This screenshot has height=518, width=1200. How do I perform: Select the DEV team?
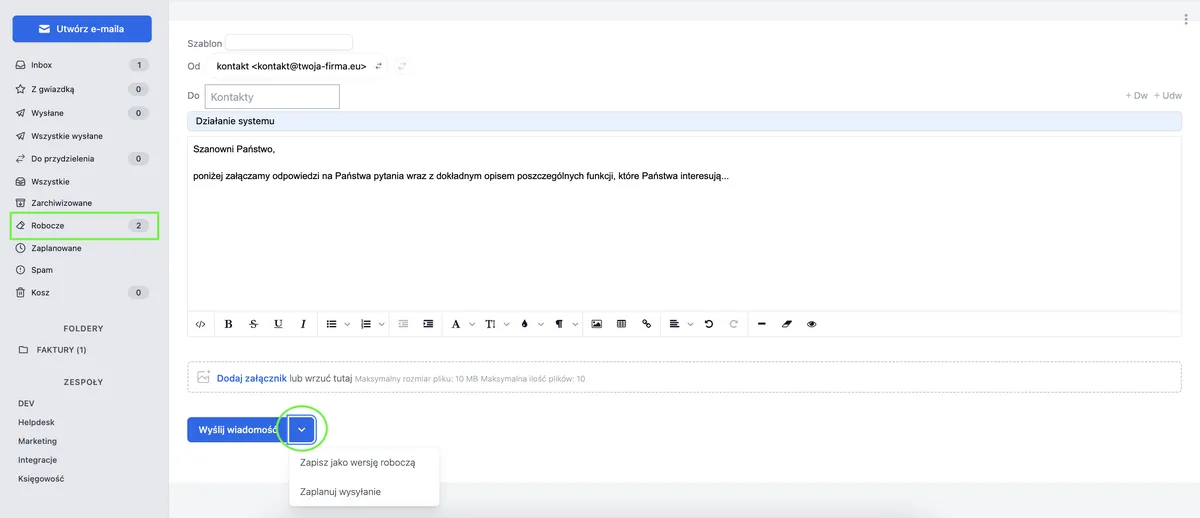point(26,403)
